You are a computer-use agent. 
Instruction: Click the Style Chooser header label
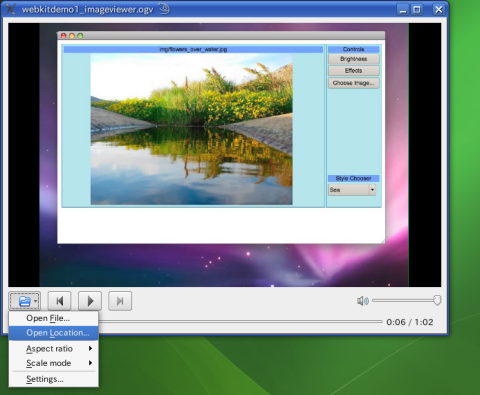[354, 178]
